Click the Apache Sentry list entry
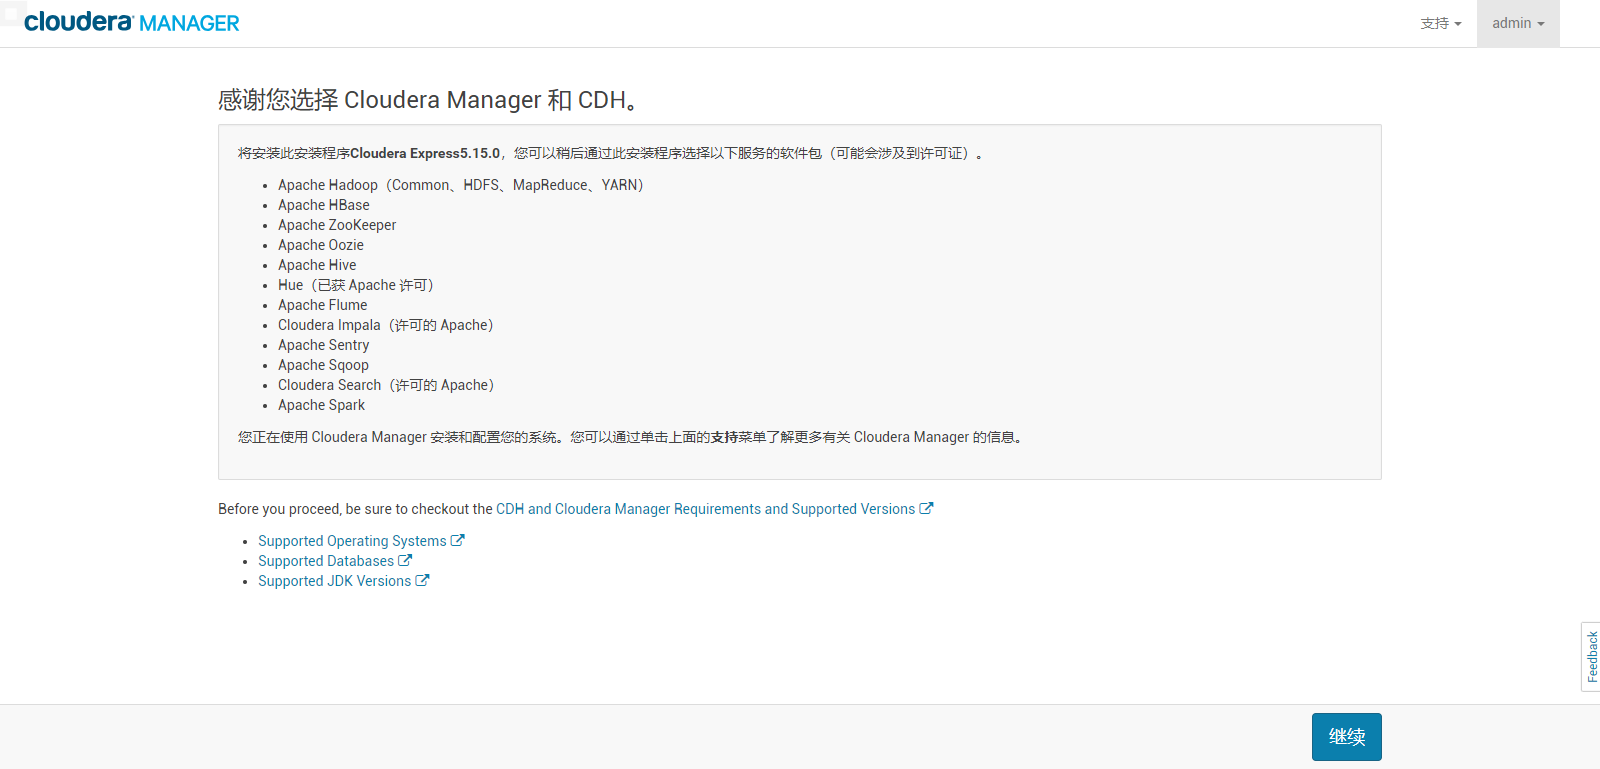Image resolution: width=1600 pixels, height=769 pixels. (323, 345)
